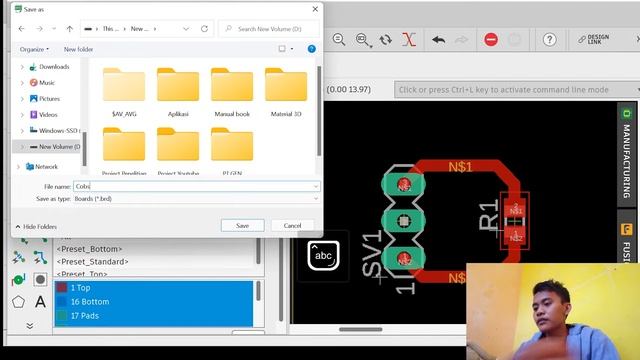Select the via tool icon

tap(40, 280)
